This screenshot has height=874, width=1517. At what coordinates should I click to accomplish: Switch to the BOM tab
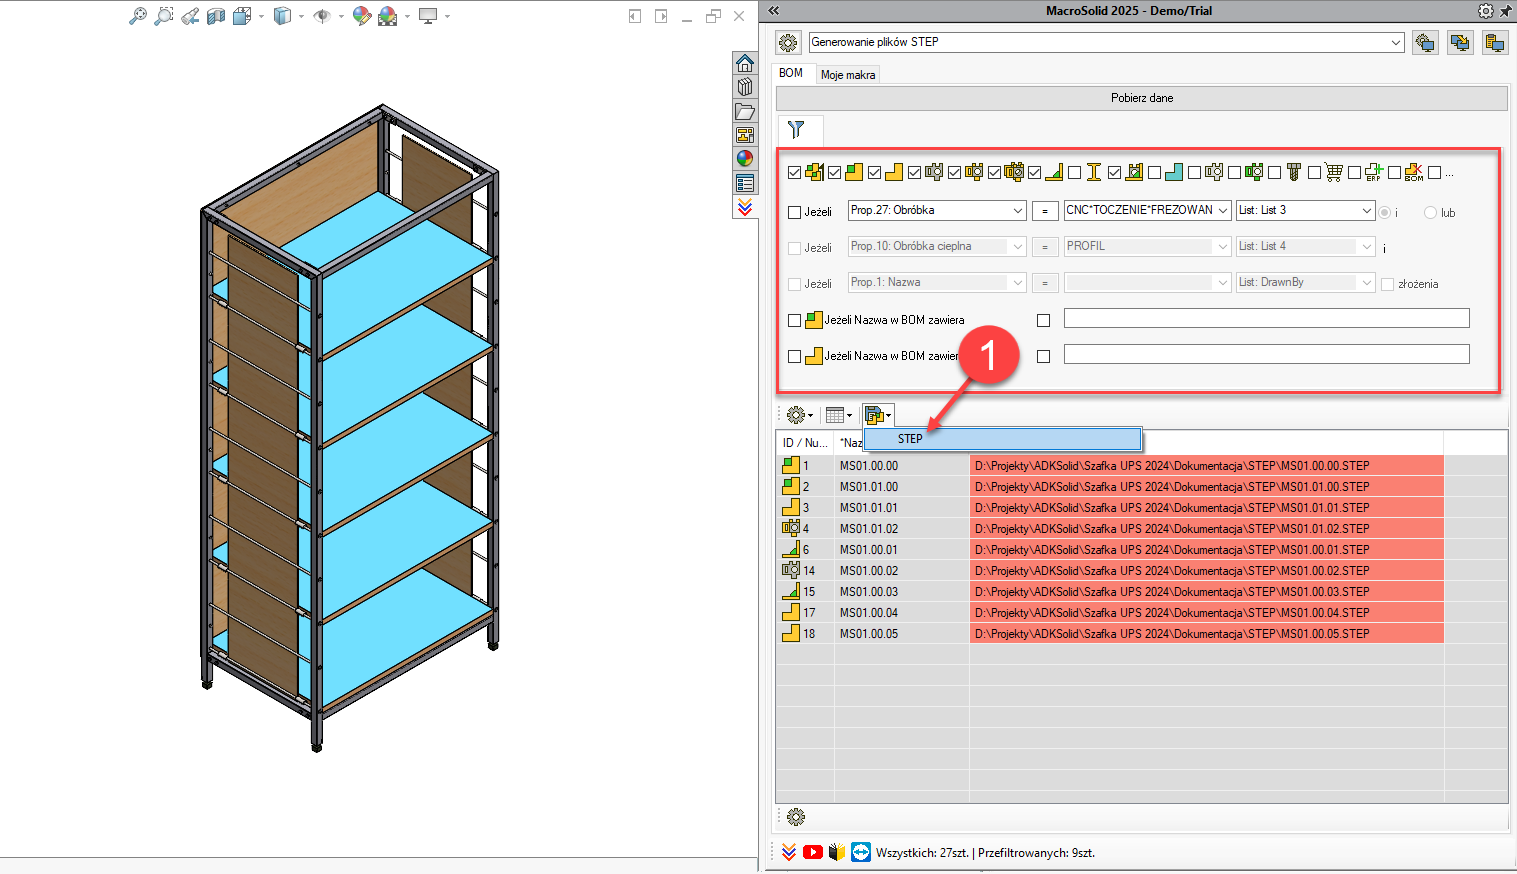coord(791,73)
